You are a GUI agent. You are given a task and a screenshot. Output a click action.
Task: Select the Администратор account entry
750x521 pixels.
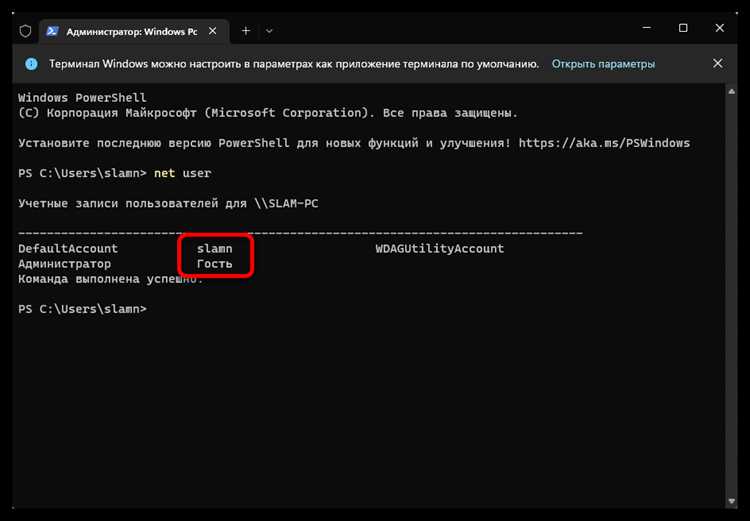(x=65, y=264)
